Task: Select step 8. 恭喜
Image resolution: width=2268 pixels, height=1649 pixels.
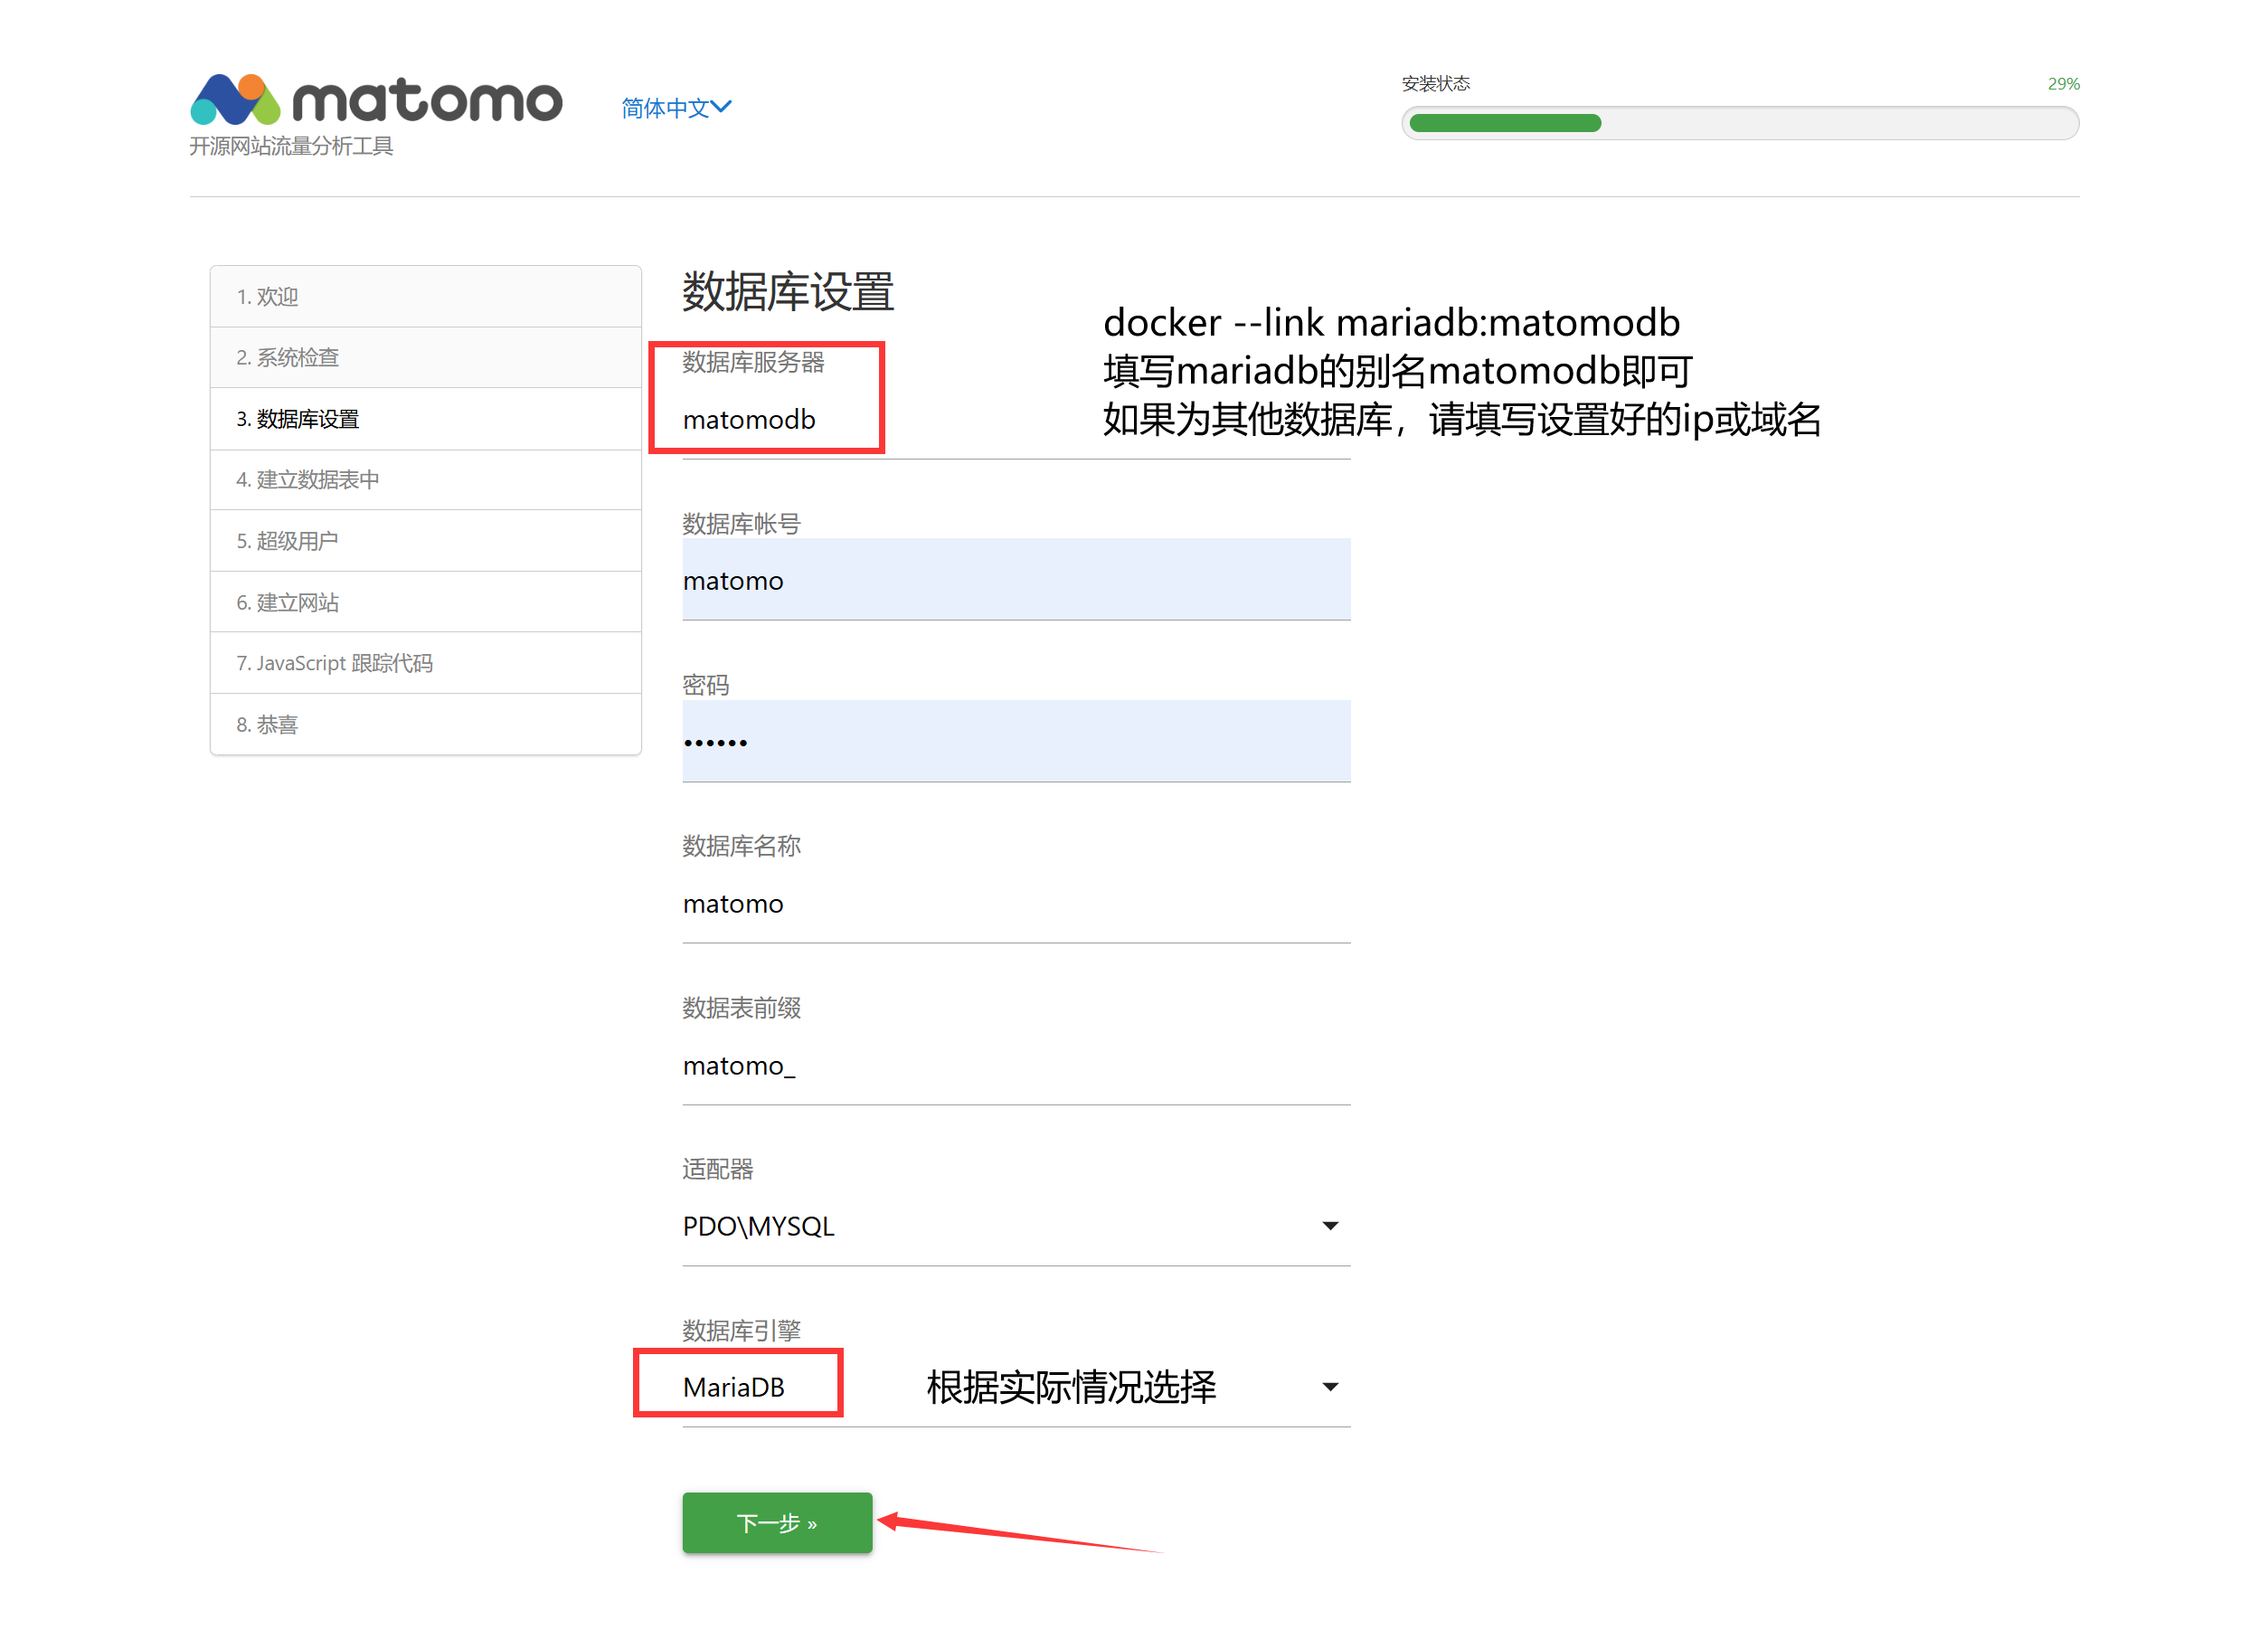Action: pyautogui.click(x=267, y=725)
